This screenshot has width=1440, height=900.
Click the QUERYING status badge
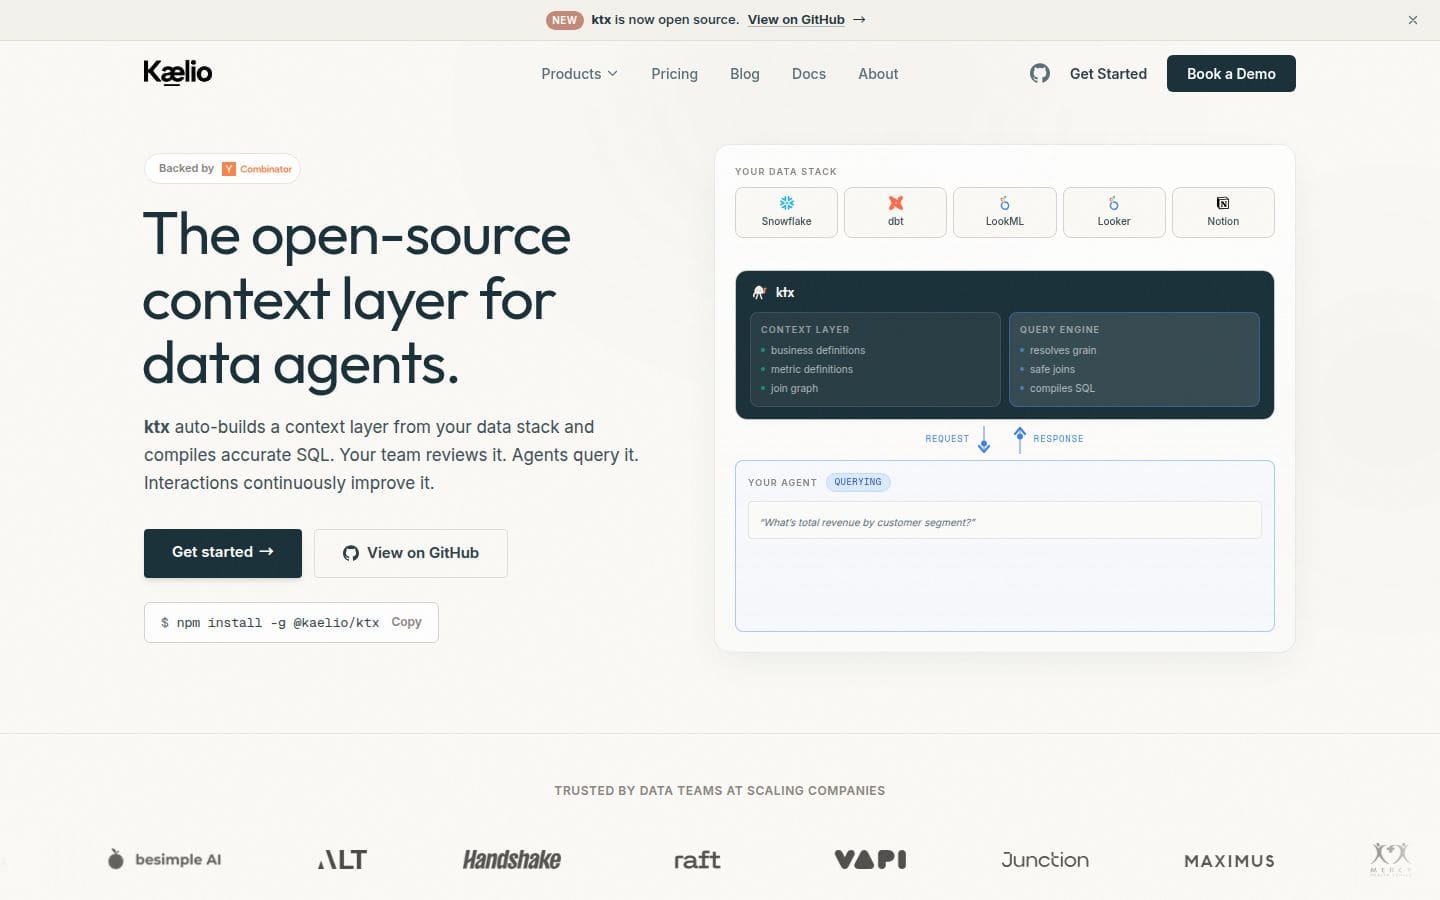click(858, 482)
